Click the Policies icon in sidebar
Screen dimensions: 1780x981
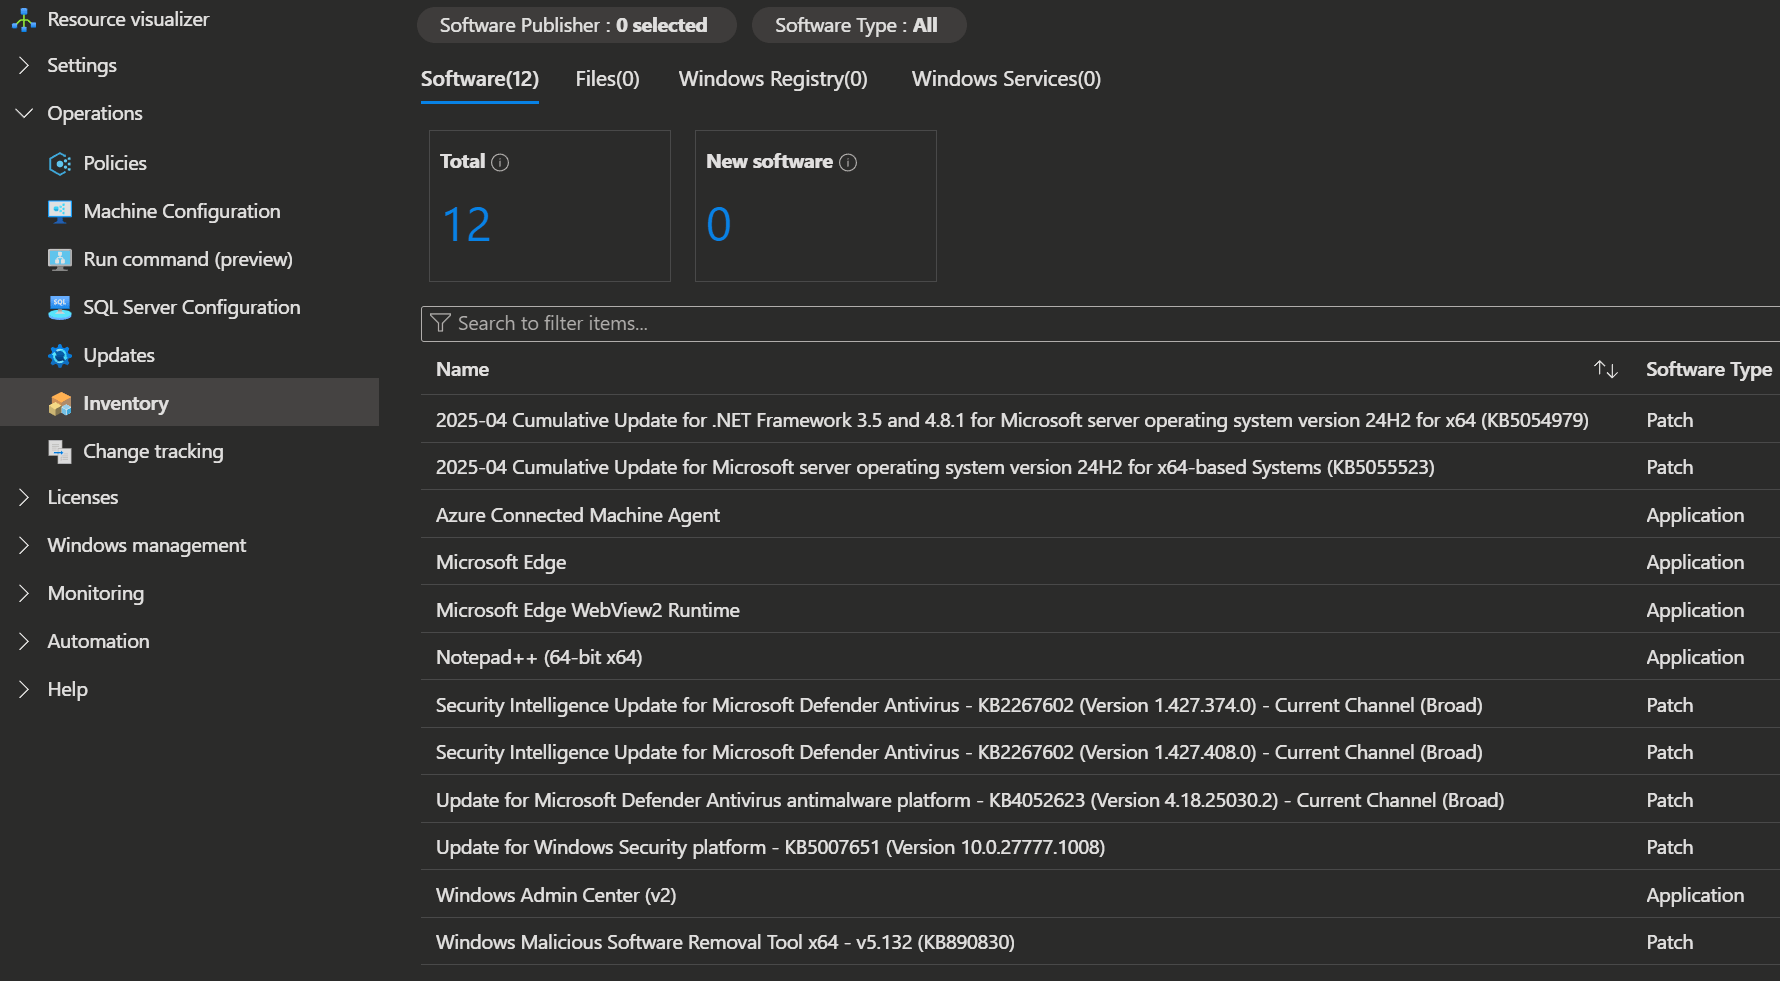[60, 163]
